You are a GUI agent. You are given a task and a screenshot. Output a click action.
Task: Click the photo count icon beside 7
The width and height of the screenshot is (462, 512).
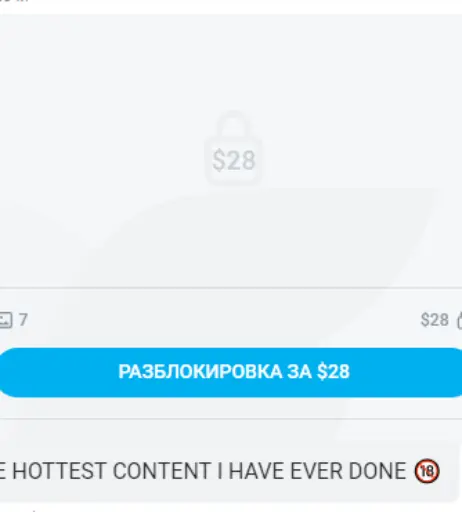pyautogui.click(x=6, y=320)
